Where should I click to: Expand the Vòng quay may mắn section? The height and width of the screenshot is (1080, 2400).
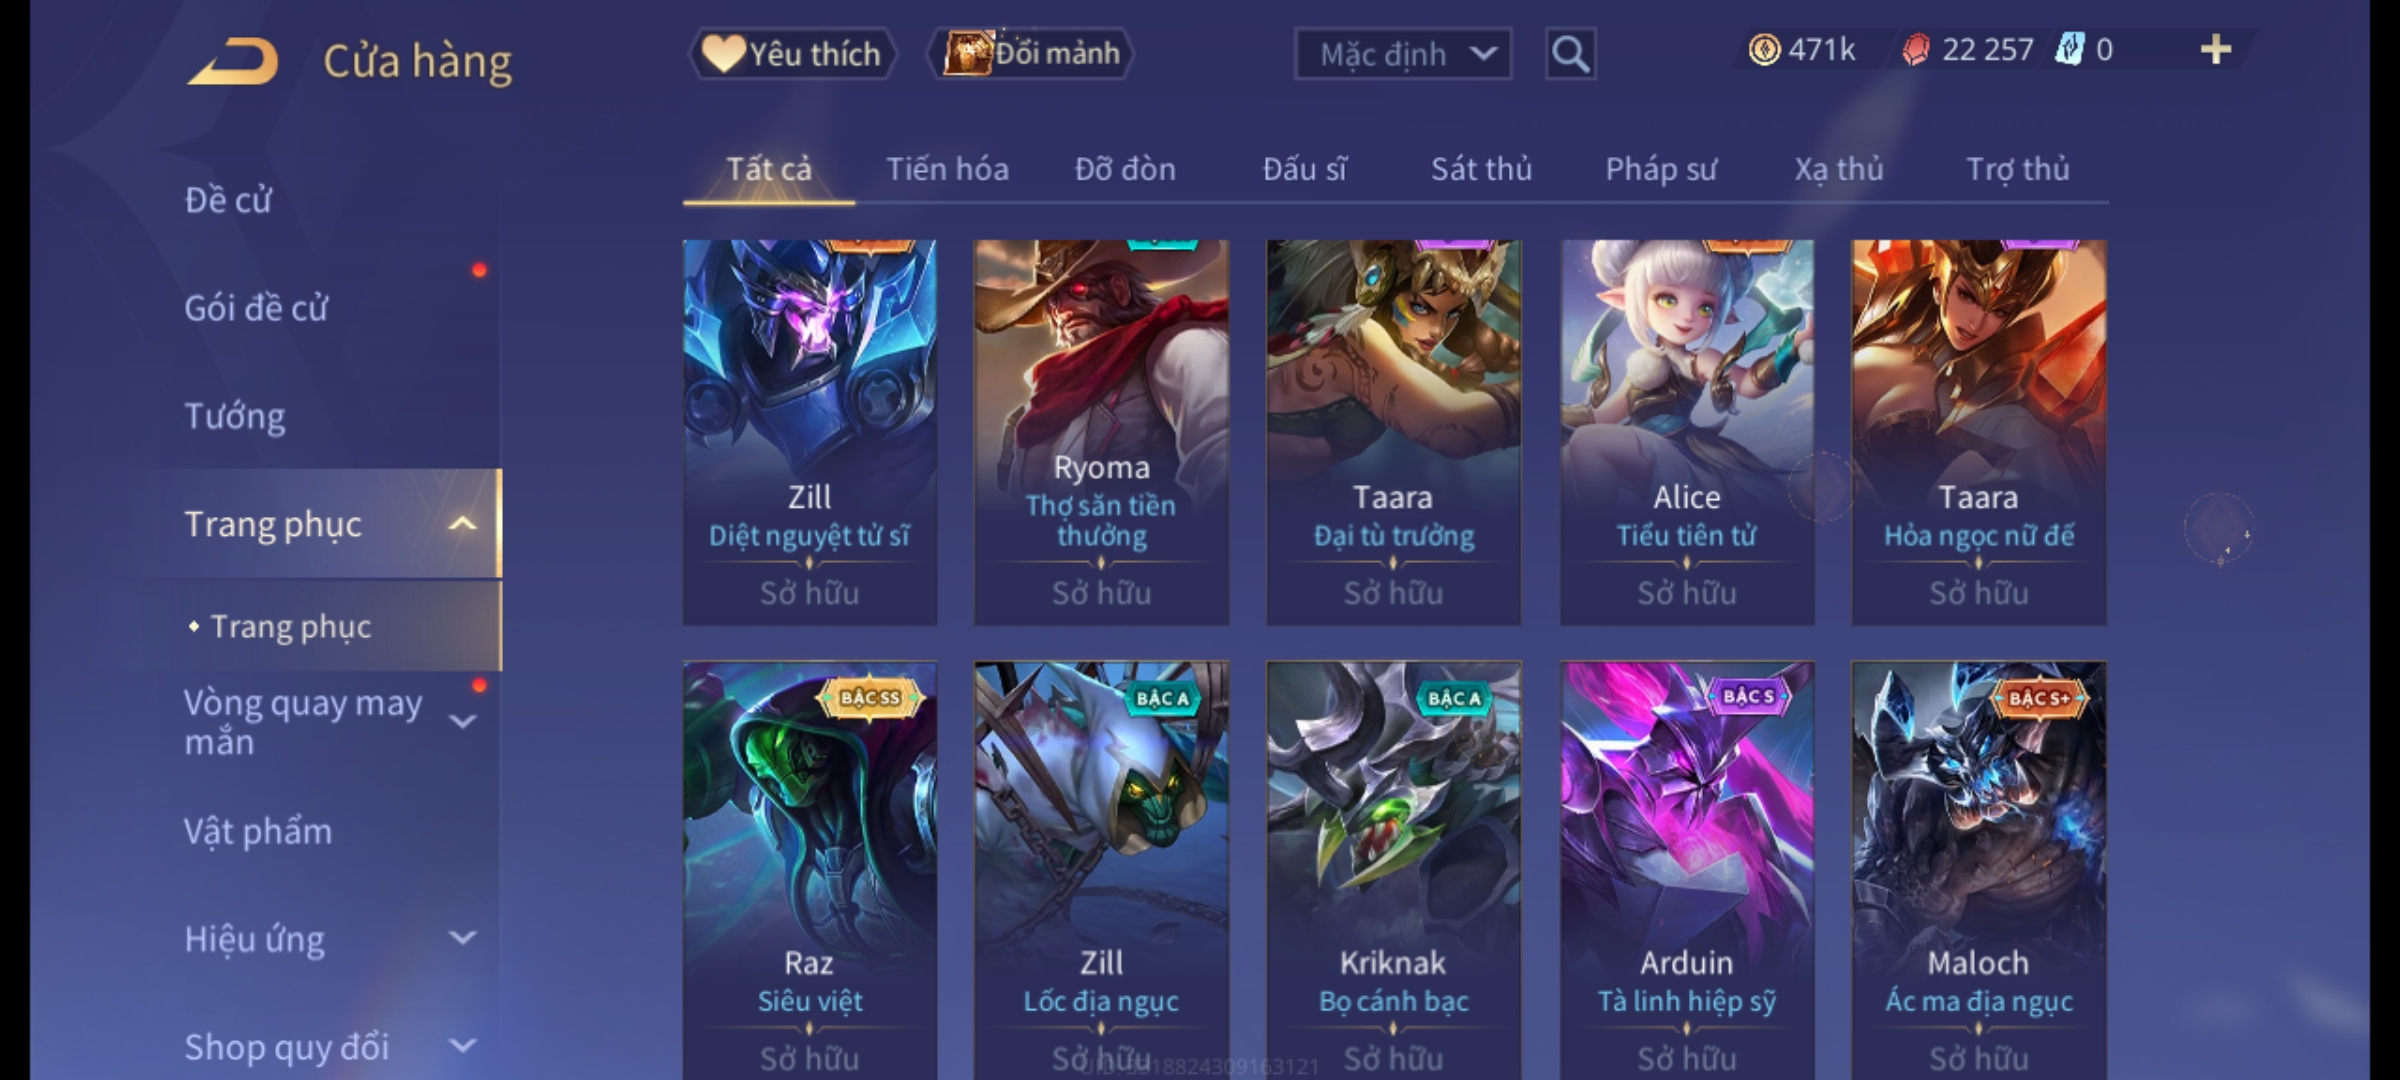coord(462,721)
